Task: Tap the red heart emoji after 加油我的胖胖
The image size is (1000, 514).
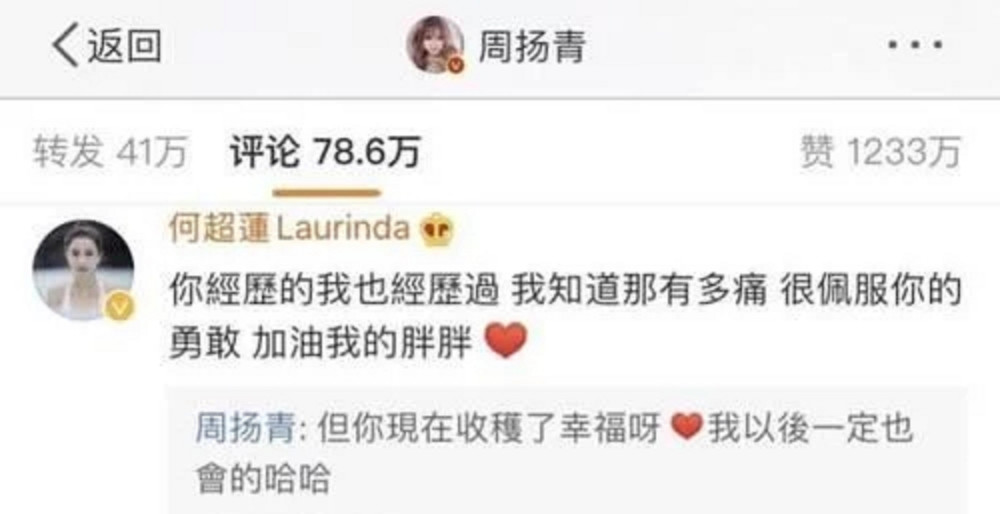Action: click(506, 341)
